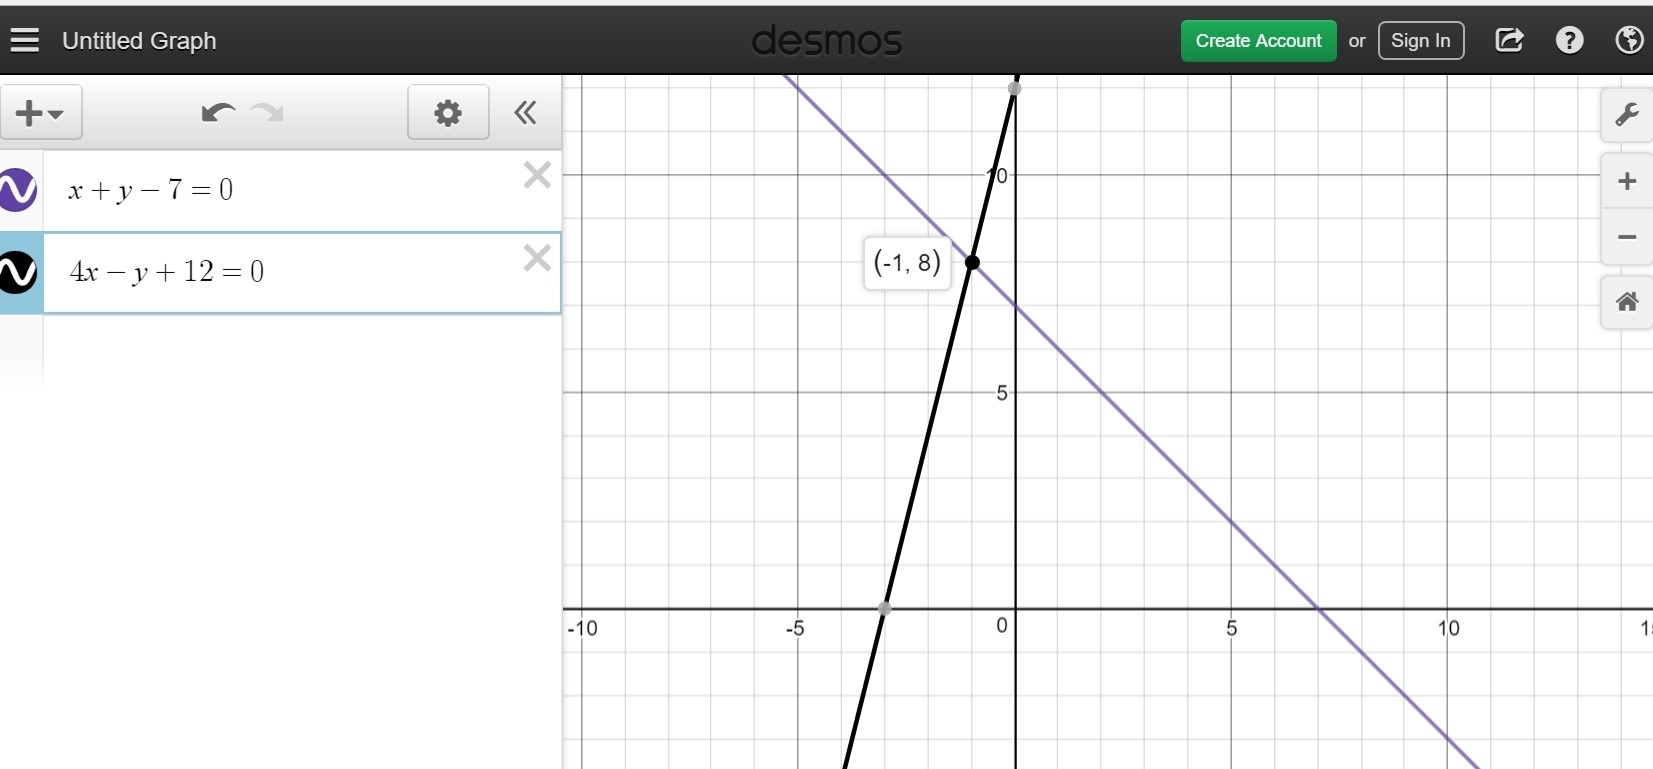Open the Add Item plus dropdown
This screenshot has width=1653, height=769.
40,113
